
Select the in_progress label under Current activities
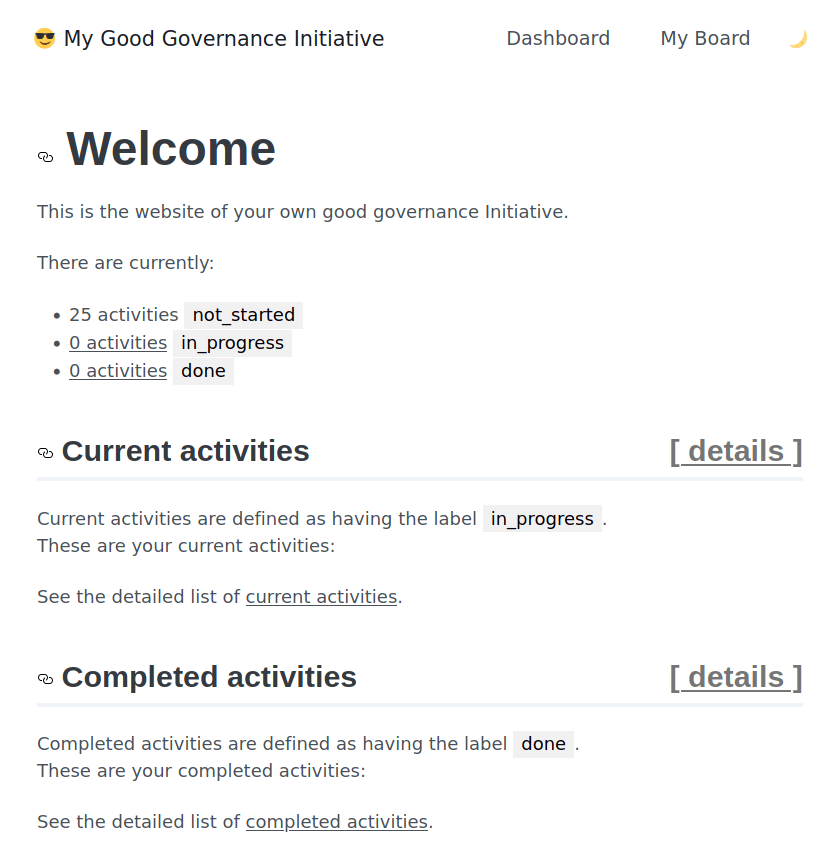542,518
